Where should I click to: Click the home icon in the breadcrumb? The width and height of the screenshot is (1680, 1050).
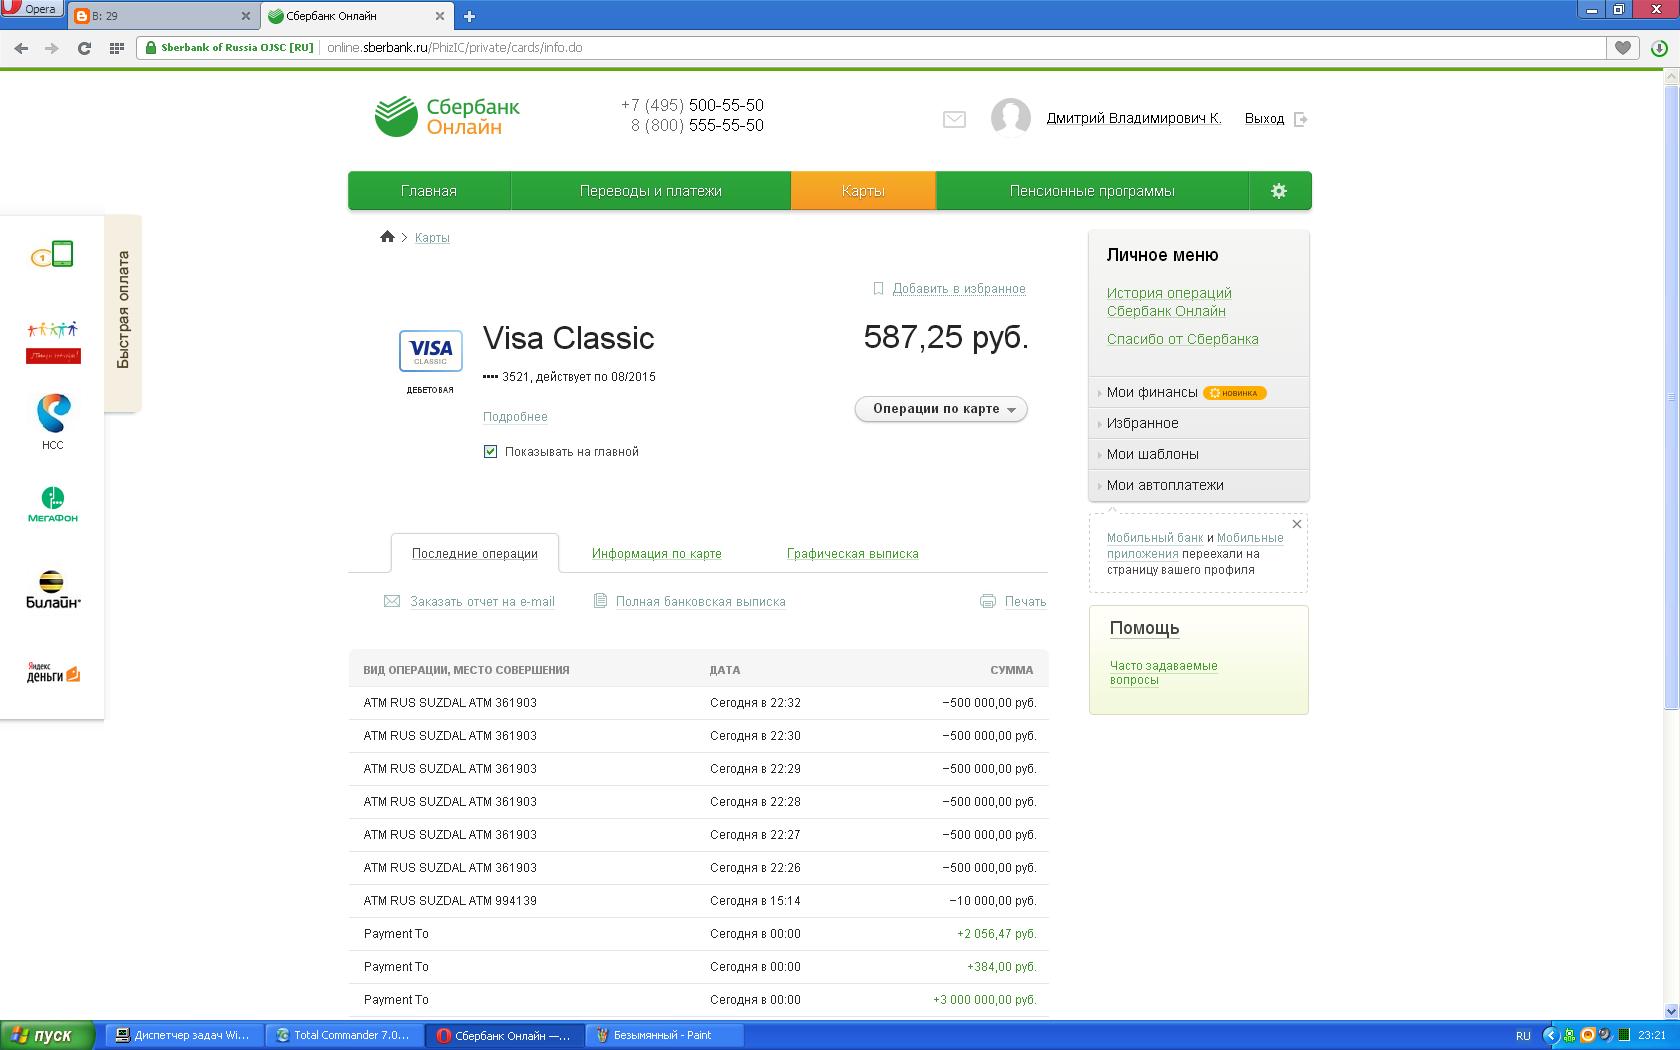pyautogui.click(x=387, y=237)
